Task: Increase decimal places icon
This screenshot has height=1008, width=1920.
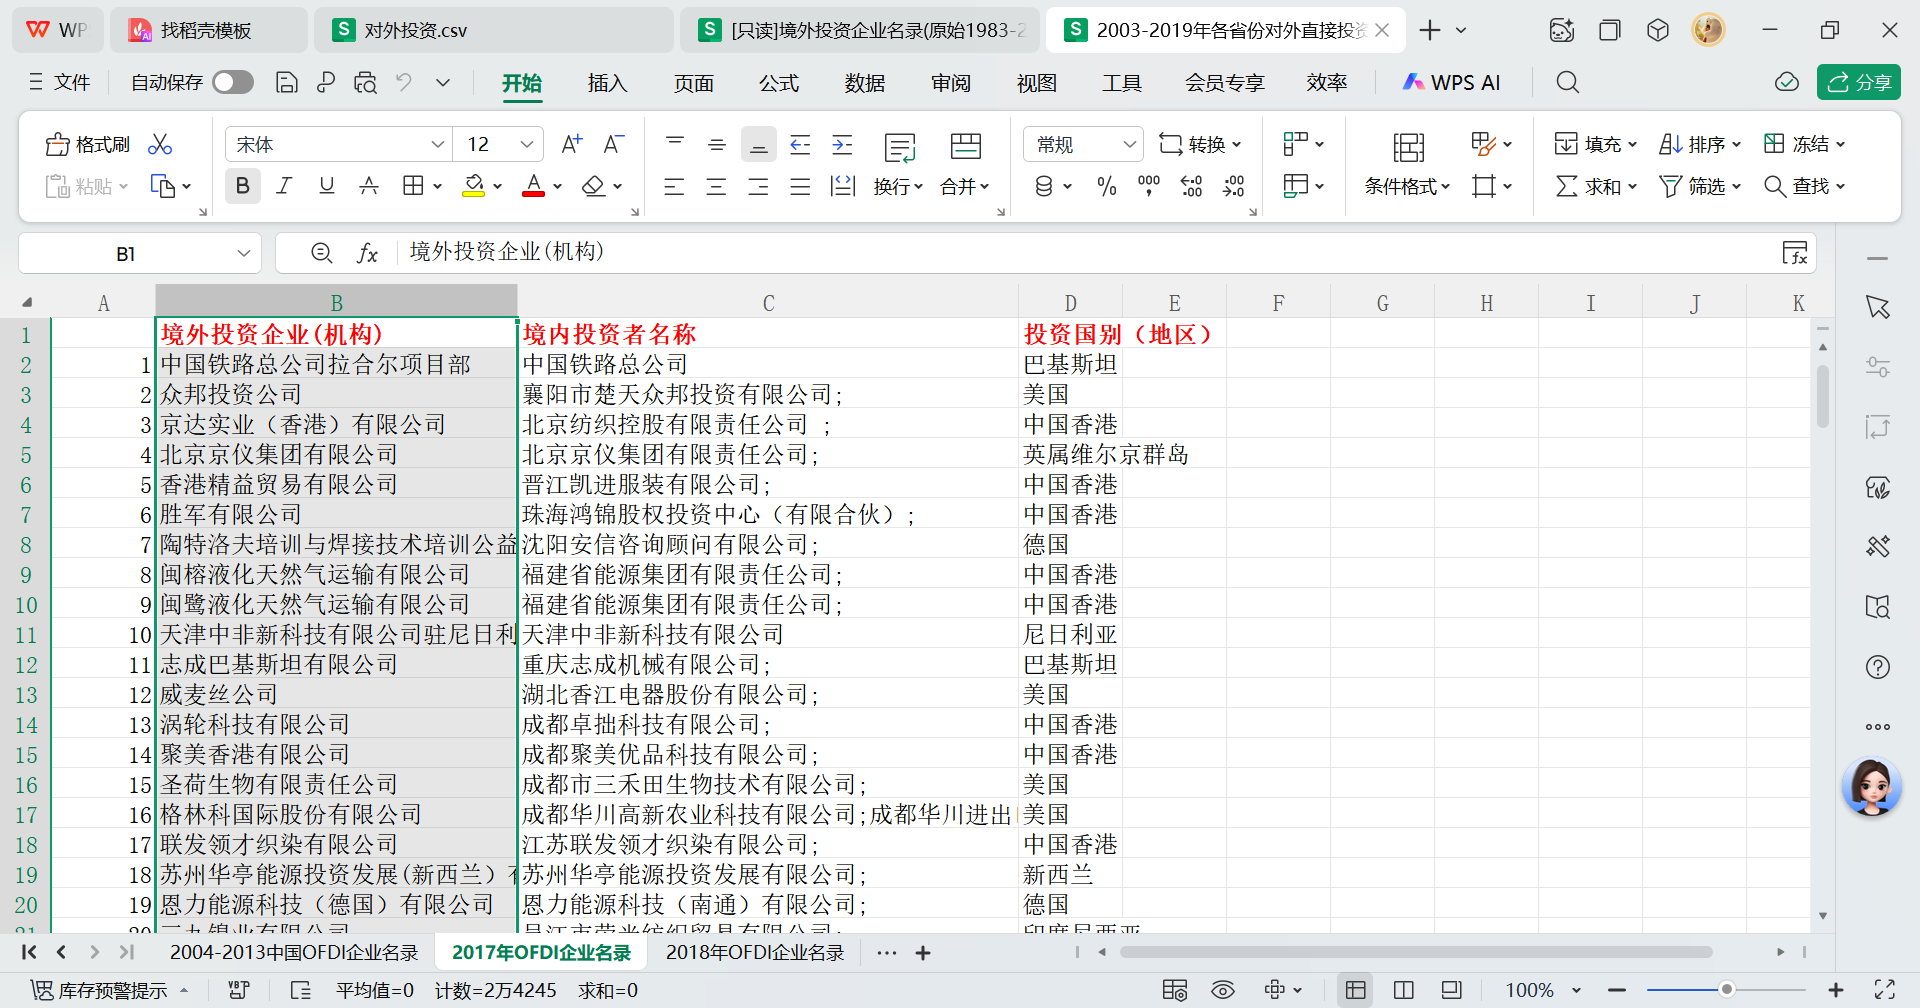Action: 1191,186
